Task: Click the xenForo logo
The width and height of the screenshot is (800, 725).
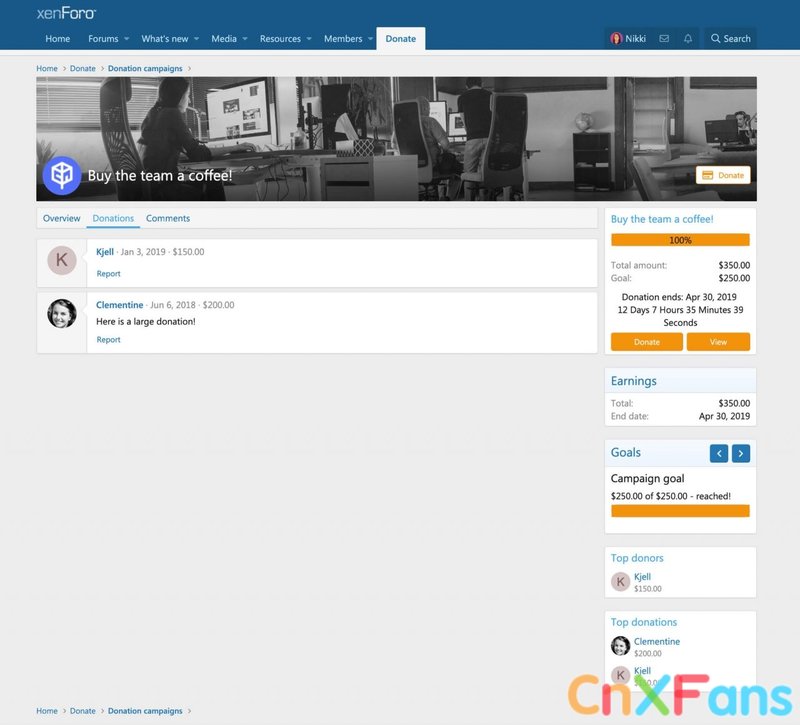Action: [x=66, y=13]
